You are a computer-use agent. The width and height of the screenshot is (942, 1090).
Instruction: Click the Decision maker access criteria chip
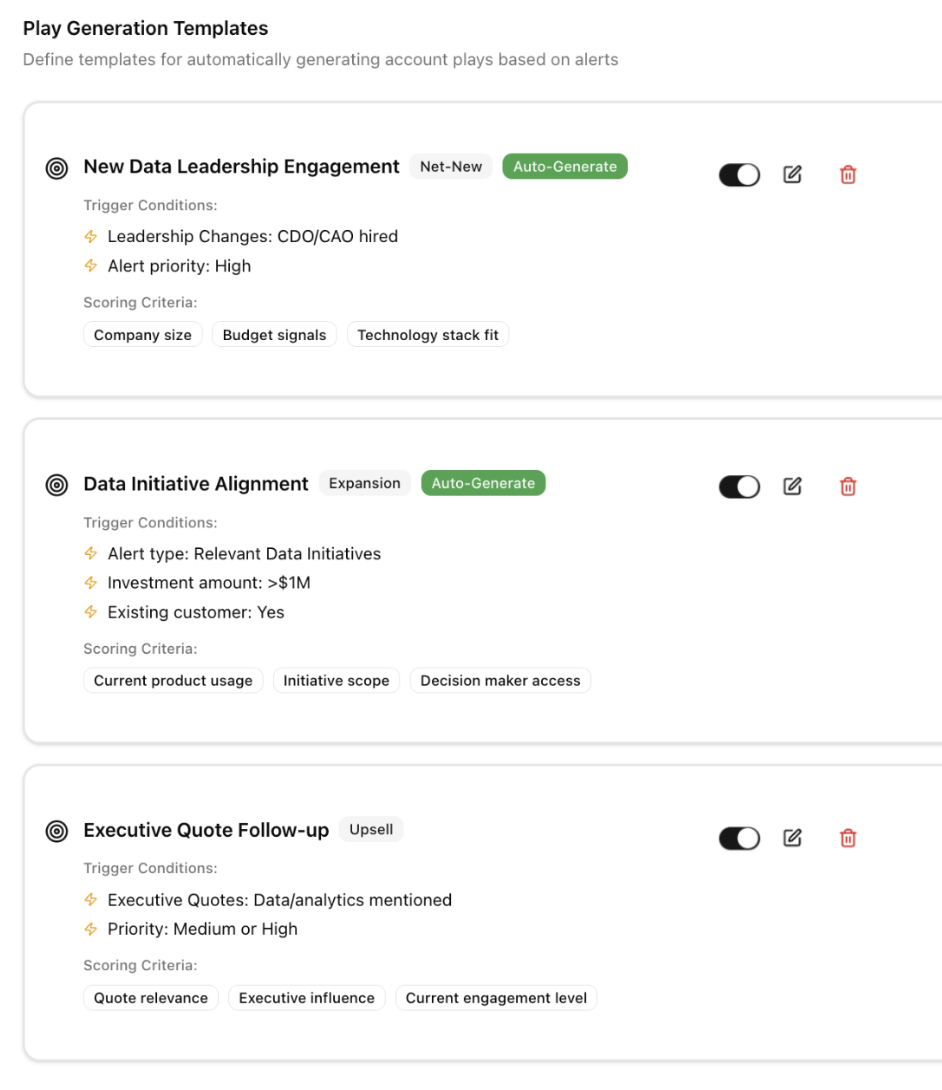point(500,680)
